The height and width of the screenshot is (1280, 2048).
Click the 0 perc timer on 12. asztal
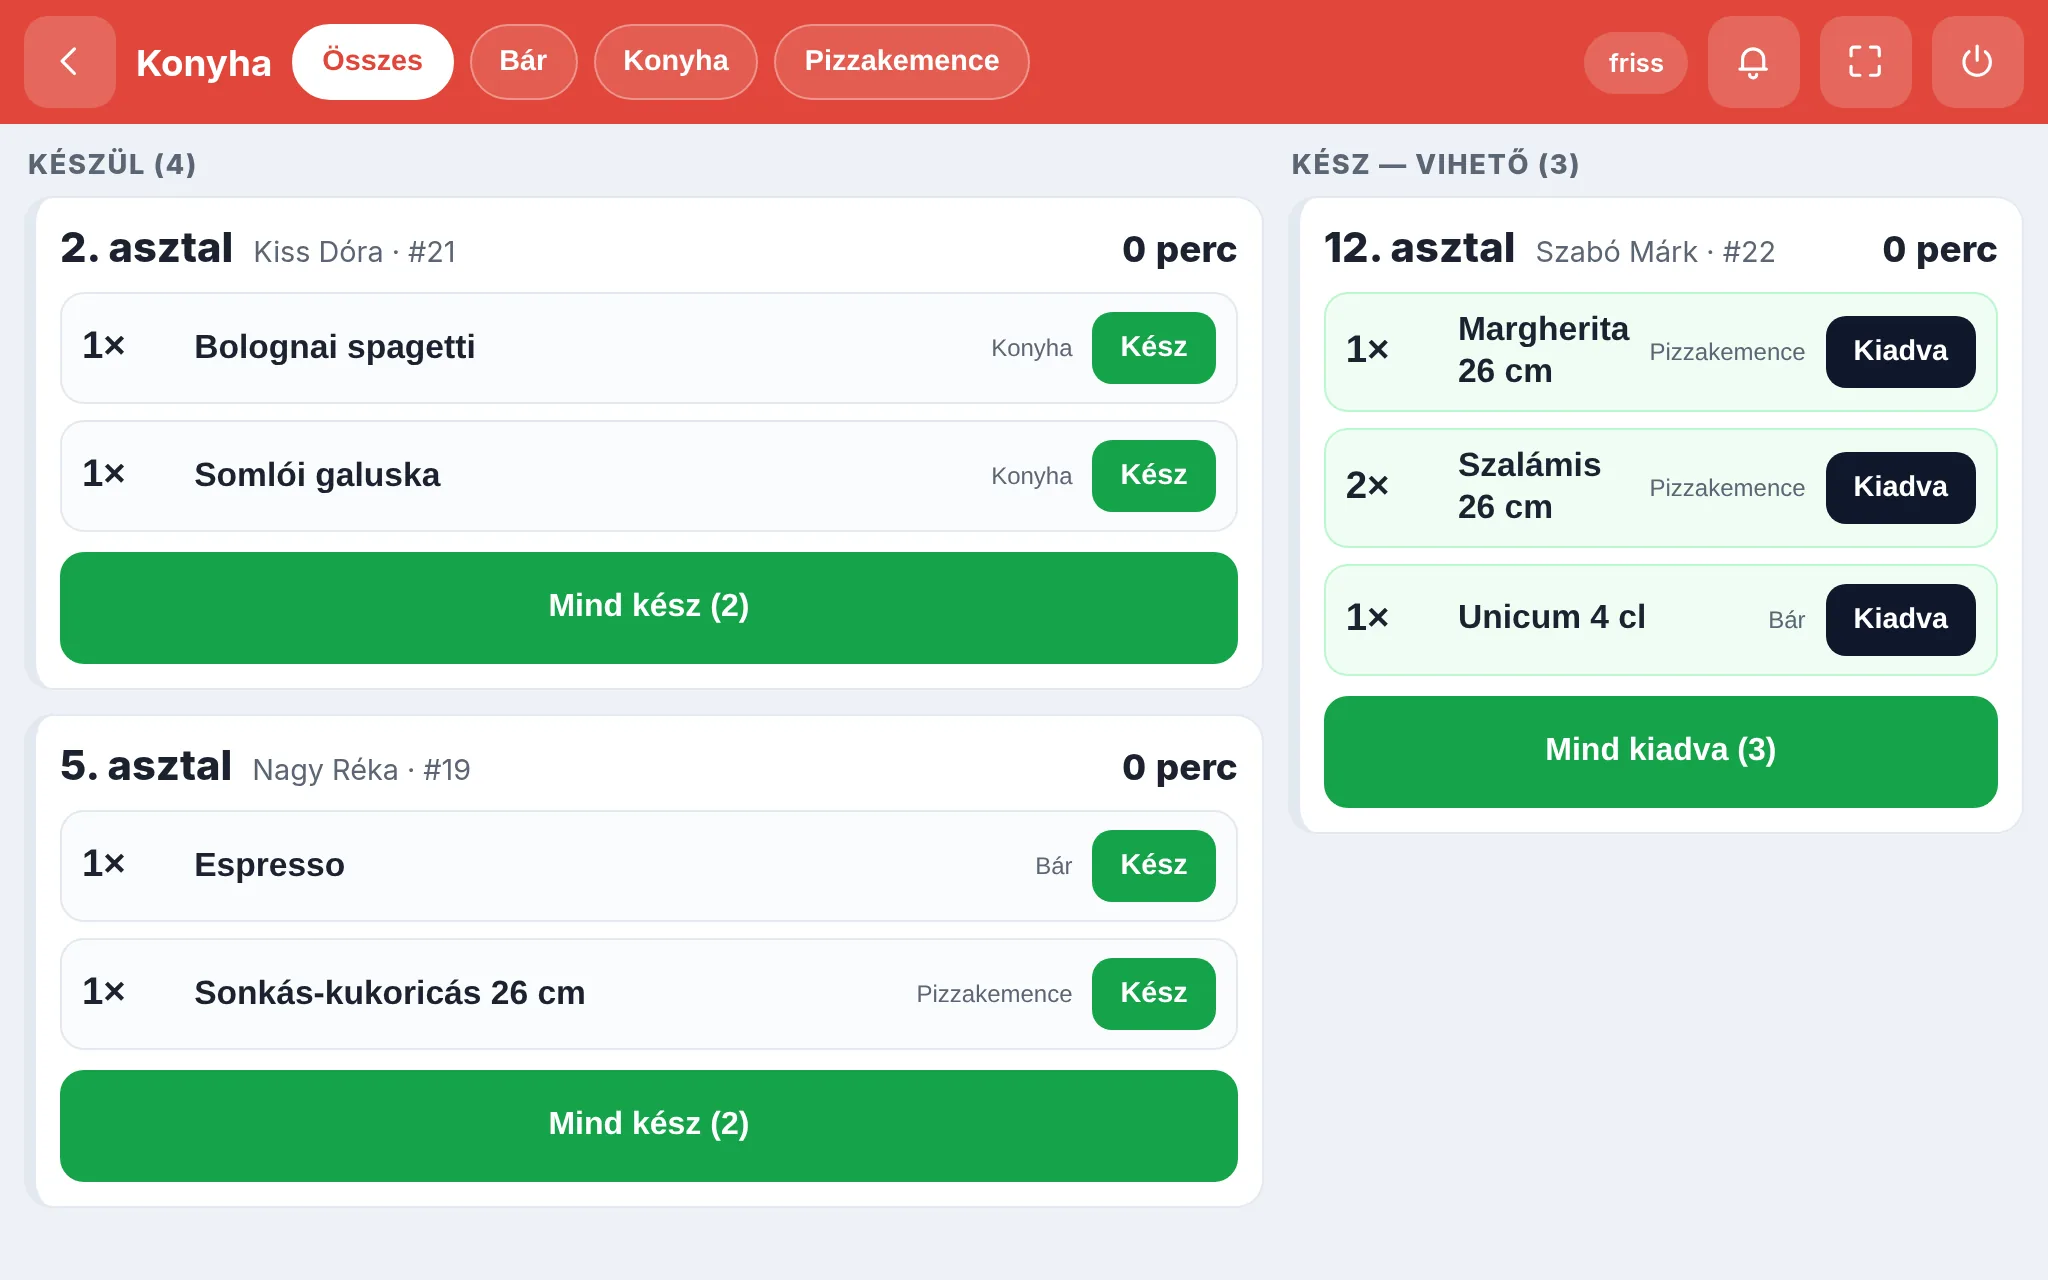click(1940, 249)
